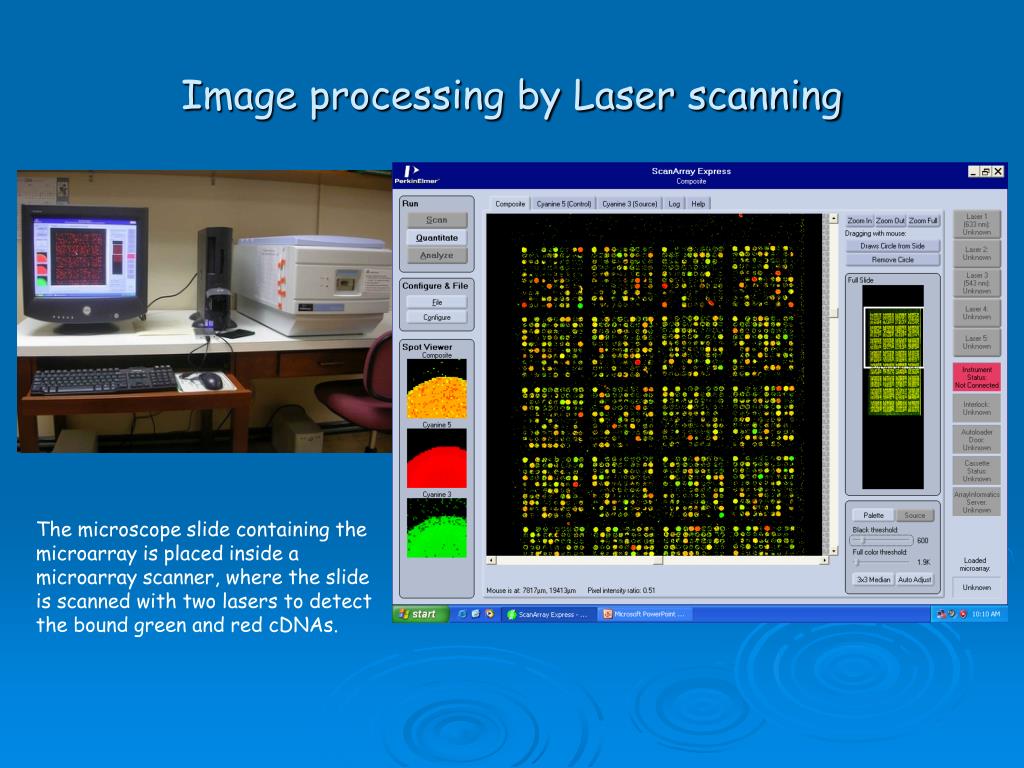Click the horizontal scrollbar left arrow

(491, 560)
